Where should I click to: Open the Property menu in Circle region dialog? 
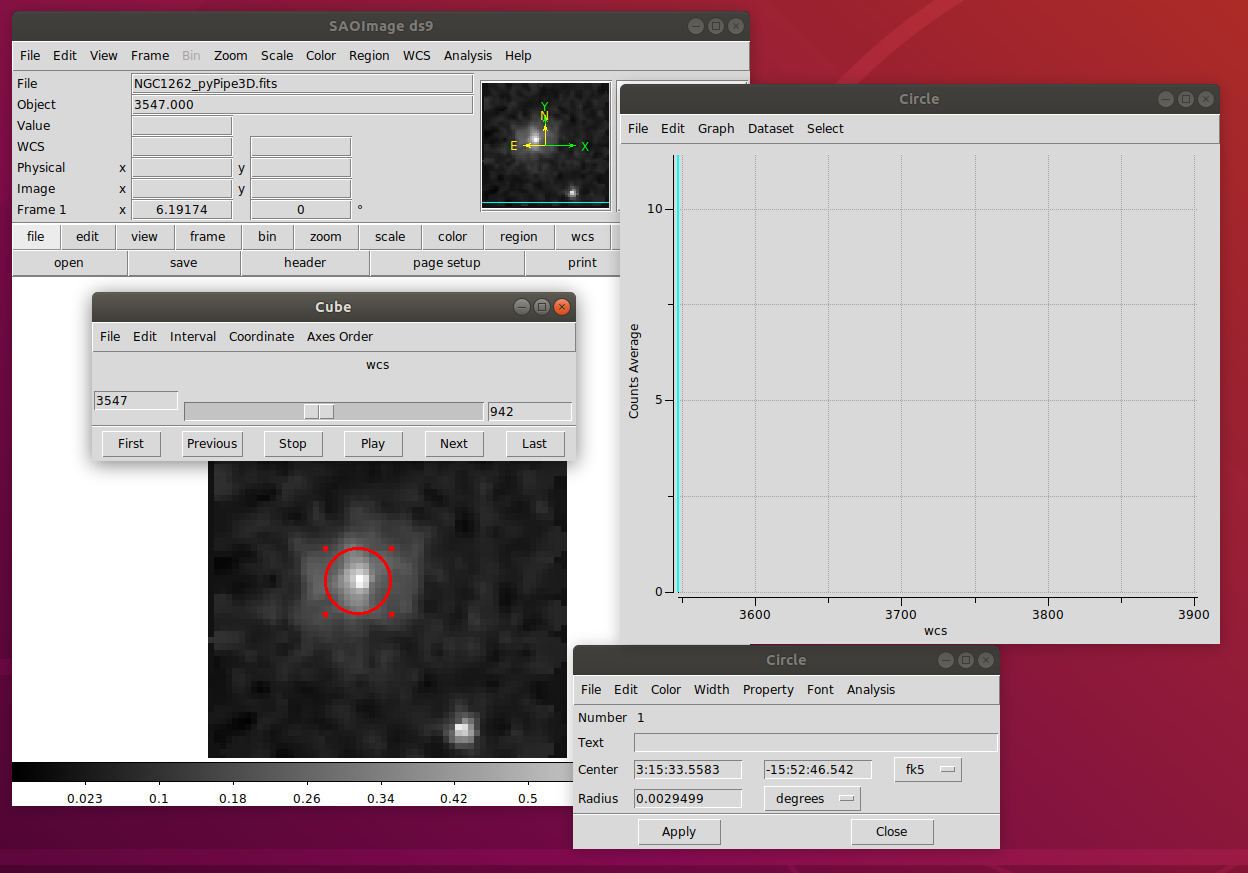[x=768, y=690]
